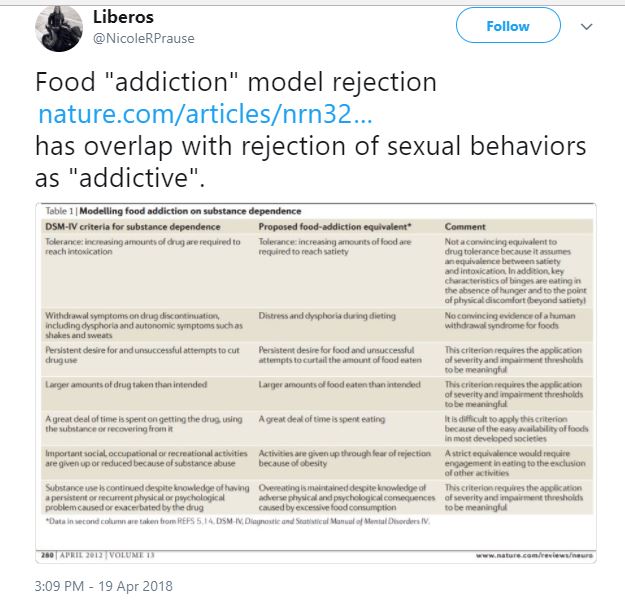Click the 3:09 PM - 19 Apr 2018 timestamp
625x608 pixels.
[104, 585]
